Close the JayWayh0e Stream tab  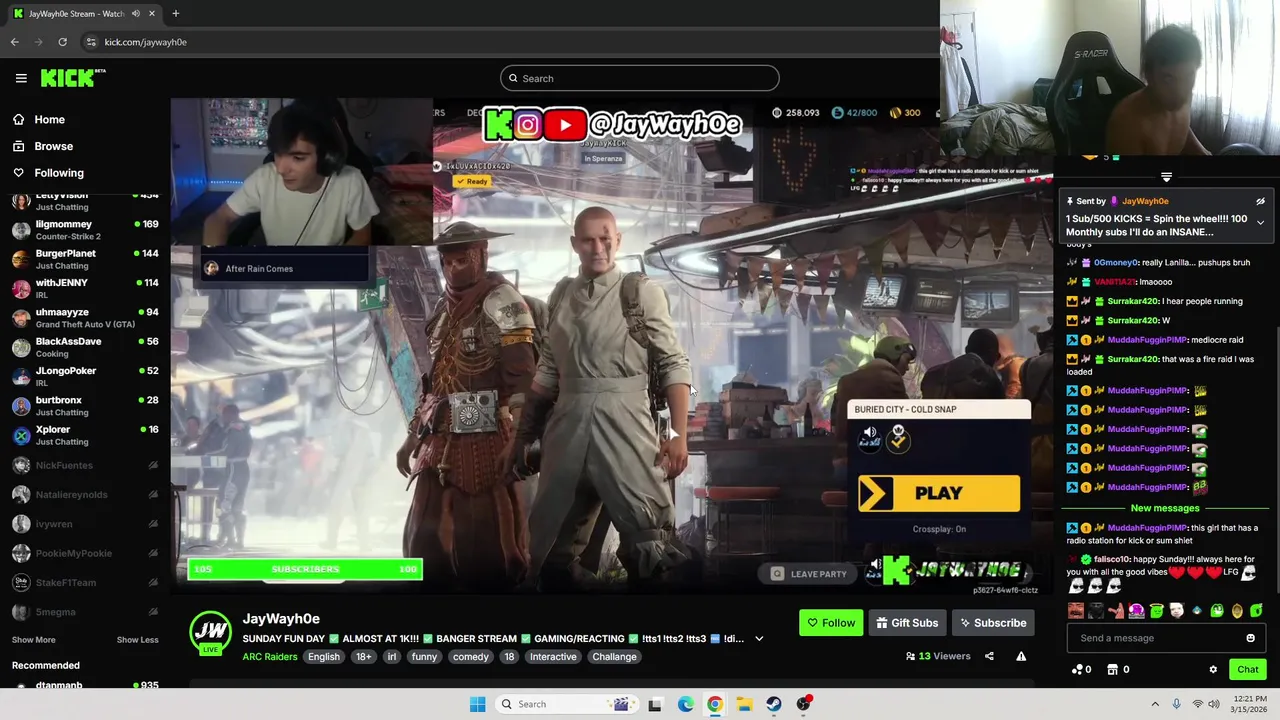coord(152,14)
